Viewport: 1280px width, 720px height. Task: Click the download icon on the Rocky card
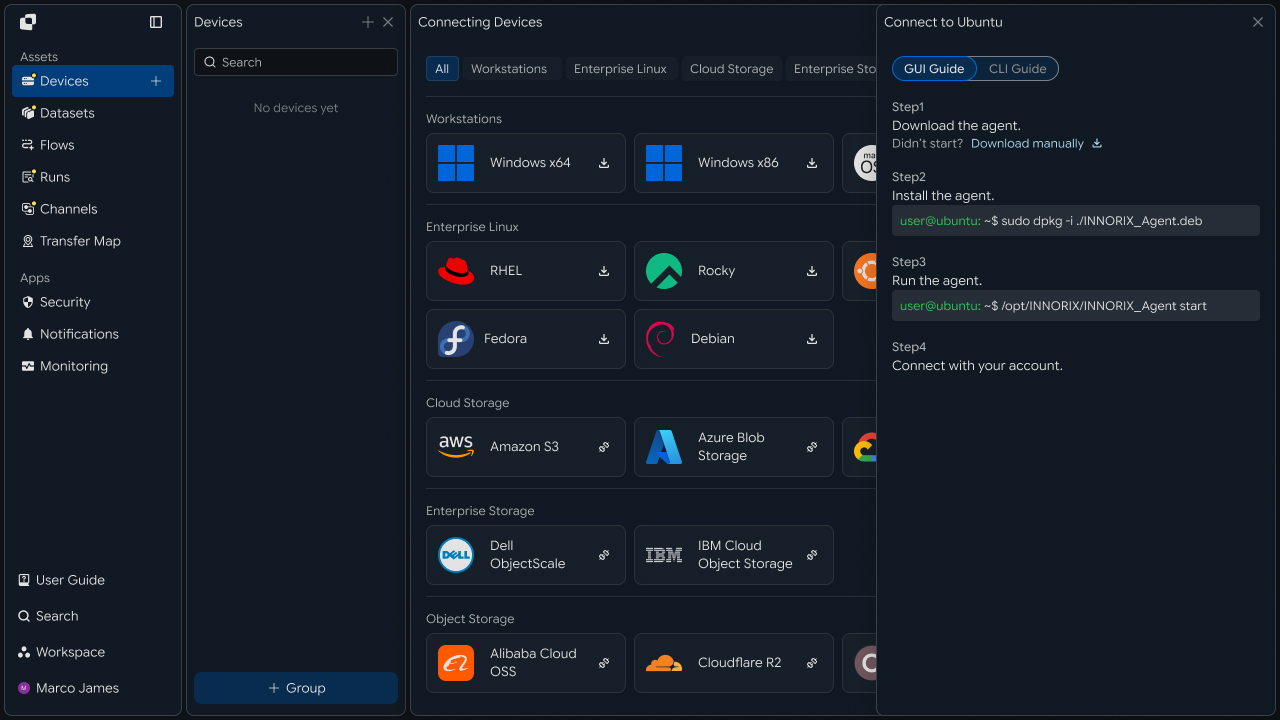(x=812, y=271)
